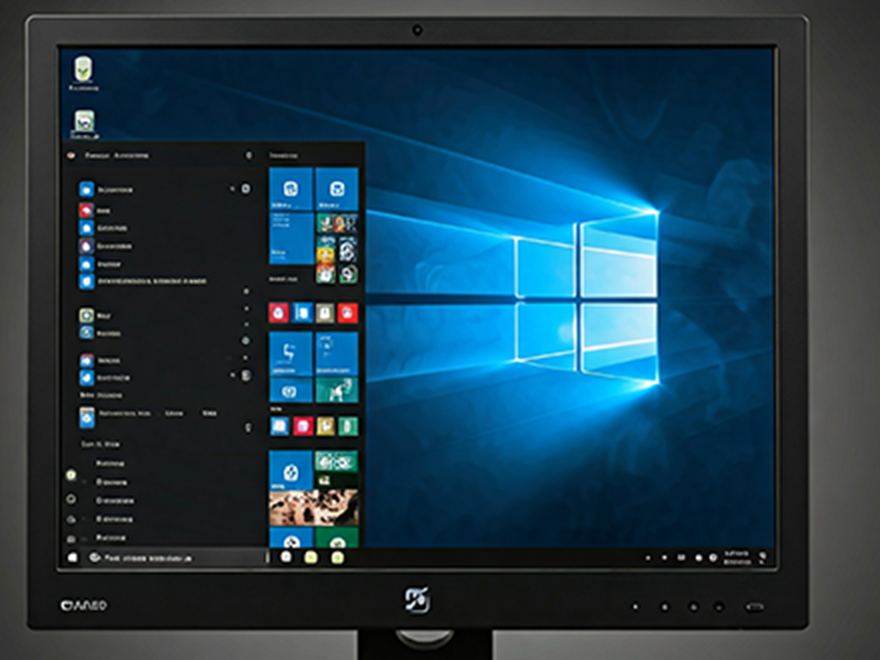Click the yellow small tile in the Start tiles

click(325, 426)
